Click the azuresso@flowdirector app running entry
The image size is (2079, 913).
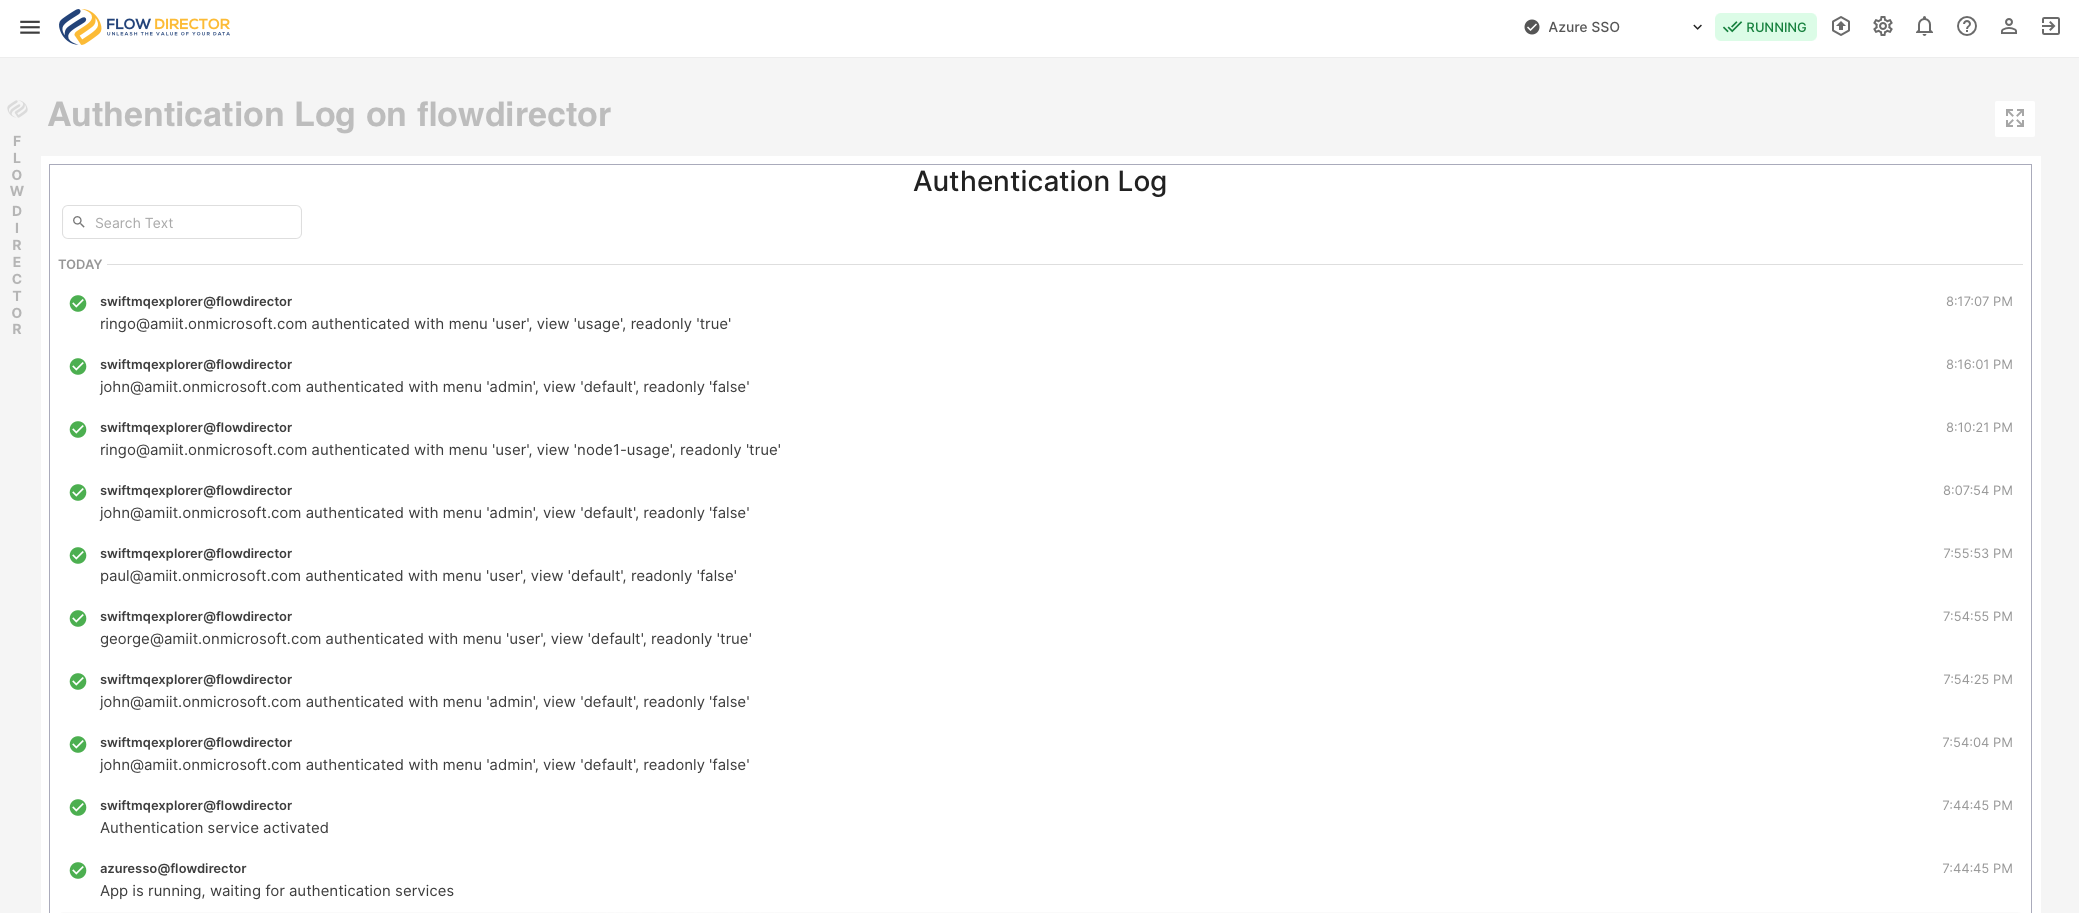[x=276, y=880]
